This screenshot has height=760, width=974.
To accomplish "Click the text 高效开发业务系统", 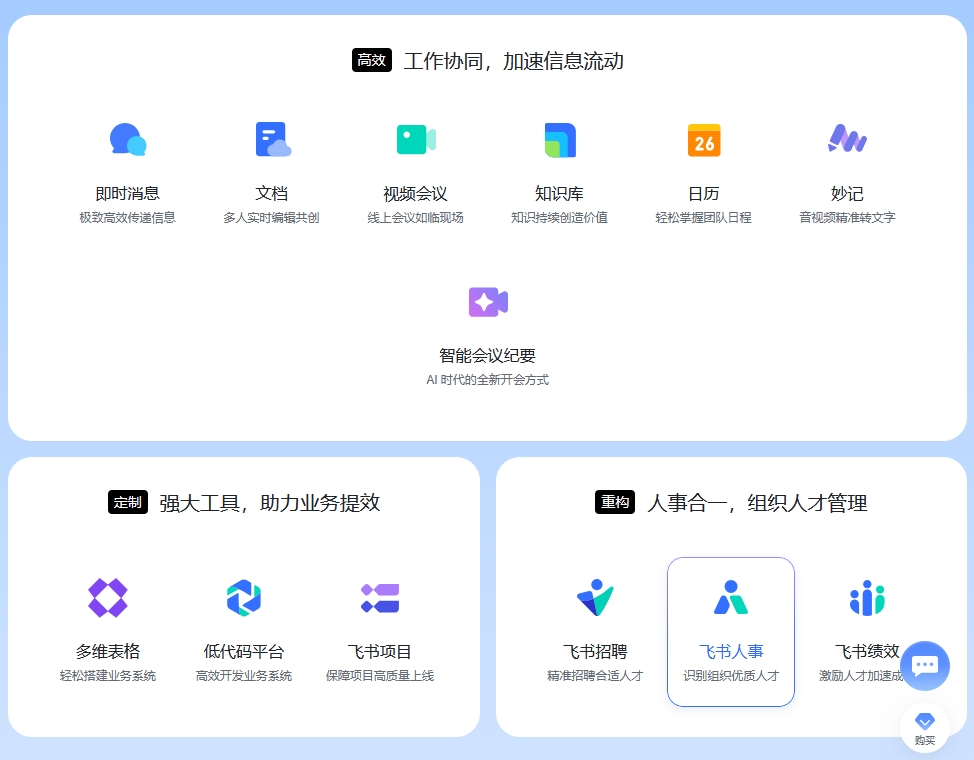I will pyautogui.click(x=244, y=675).
